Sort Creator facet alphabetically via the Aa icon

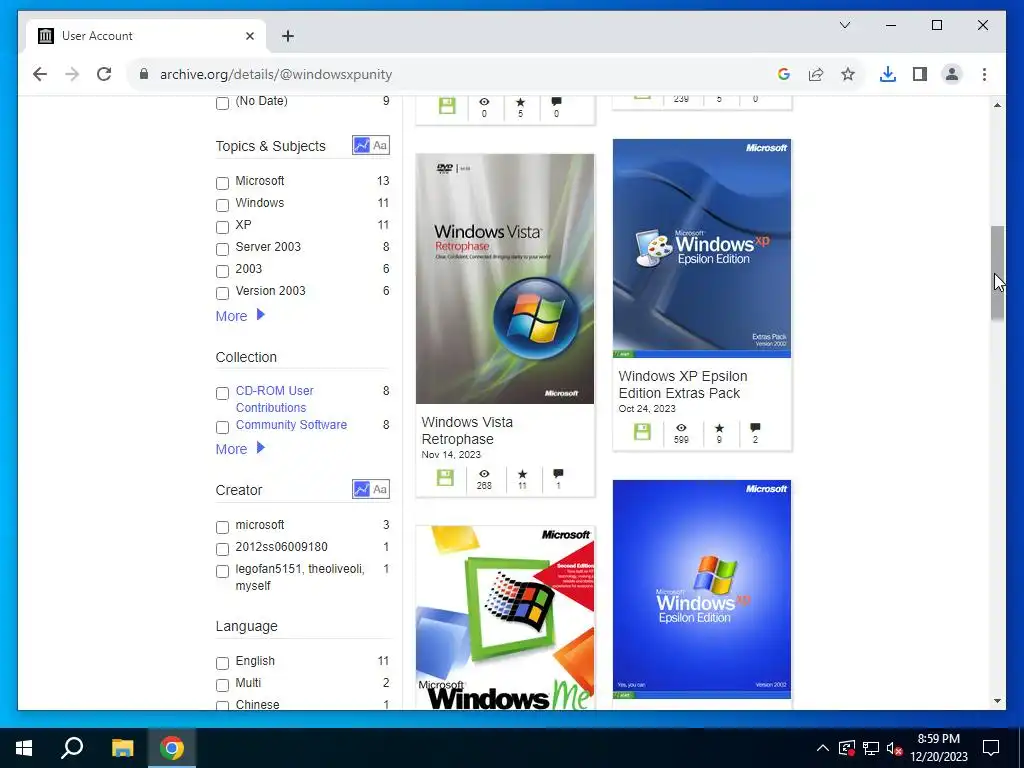click(x=380, y=489)
